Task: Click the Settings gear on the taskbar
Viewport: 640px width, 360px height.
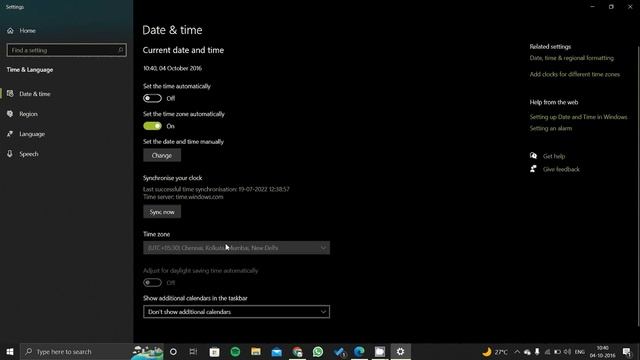Action: pyautogui.click(x=400, y=351)
